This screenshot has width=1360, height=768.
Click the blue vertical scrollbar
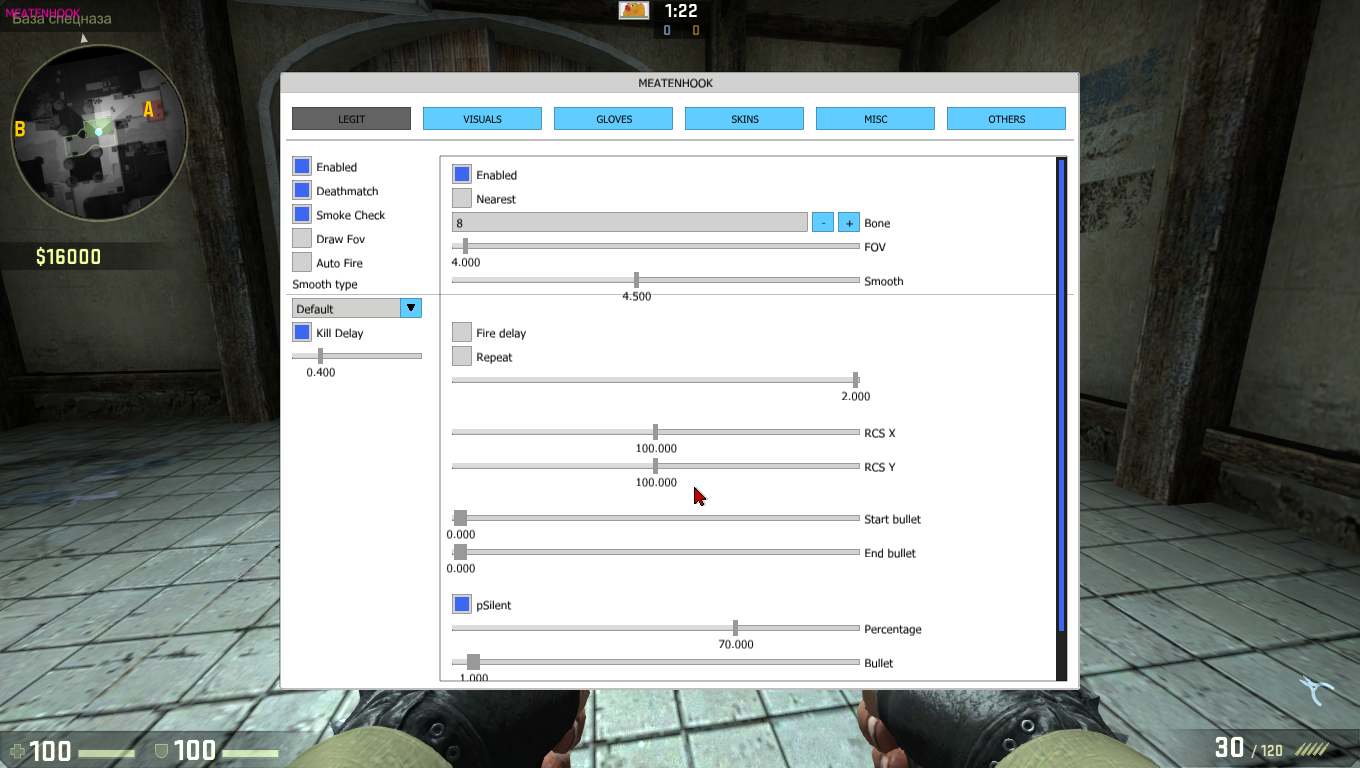(x=1062, y=395)
